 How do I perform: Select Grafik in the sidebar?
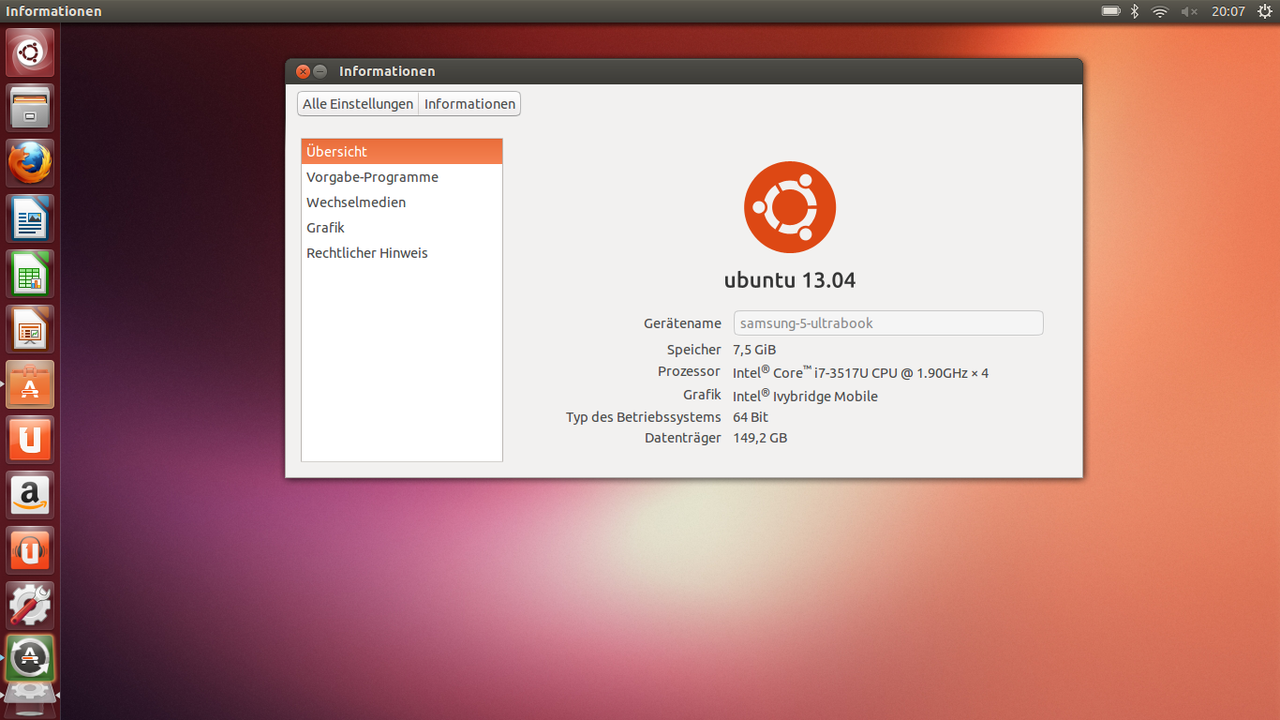coord(402,228)
